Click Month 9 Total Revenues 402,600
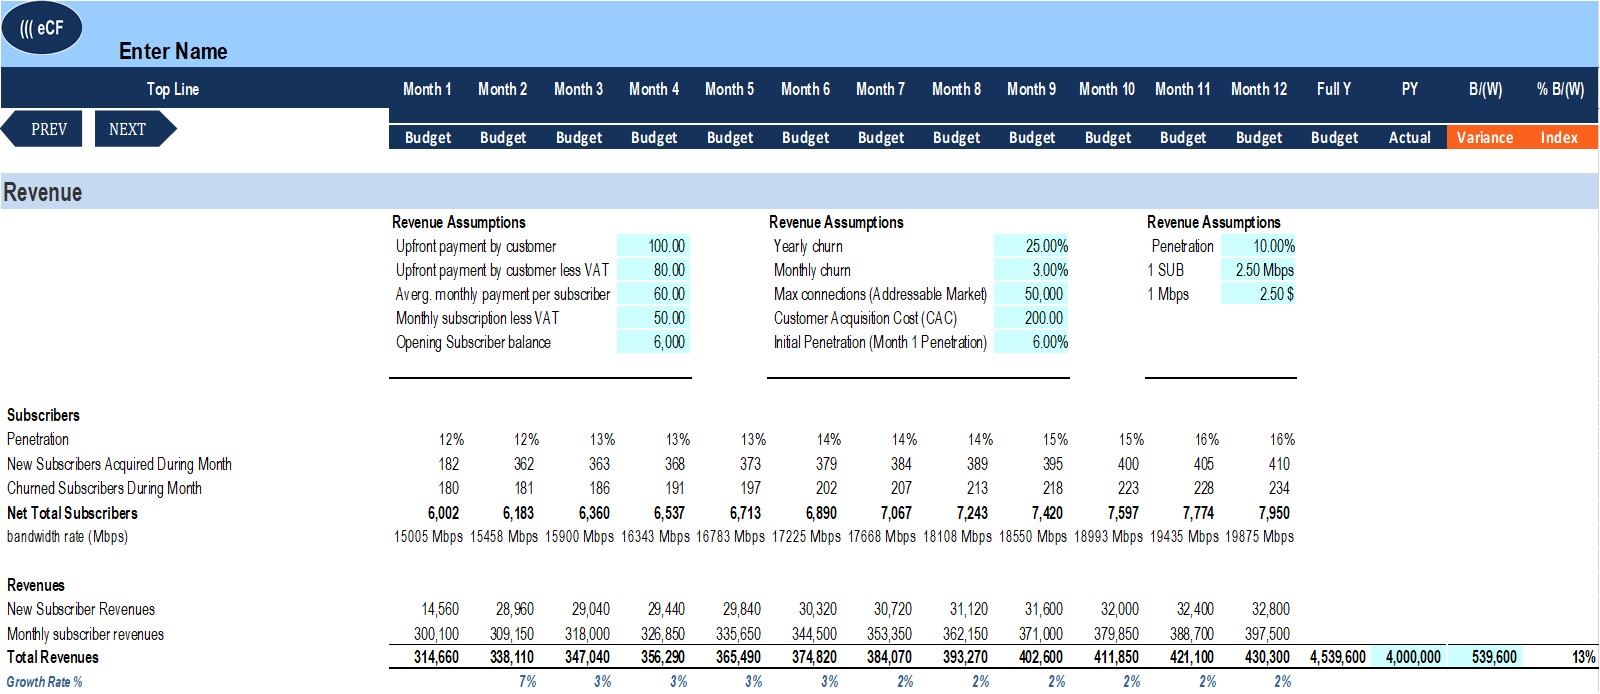The width and height of the screenshot is (1600, 694). pos(1040,657)
